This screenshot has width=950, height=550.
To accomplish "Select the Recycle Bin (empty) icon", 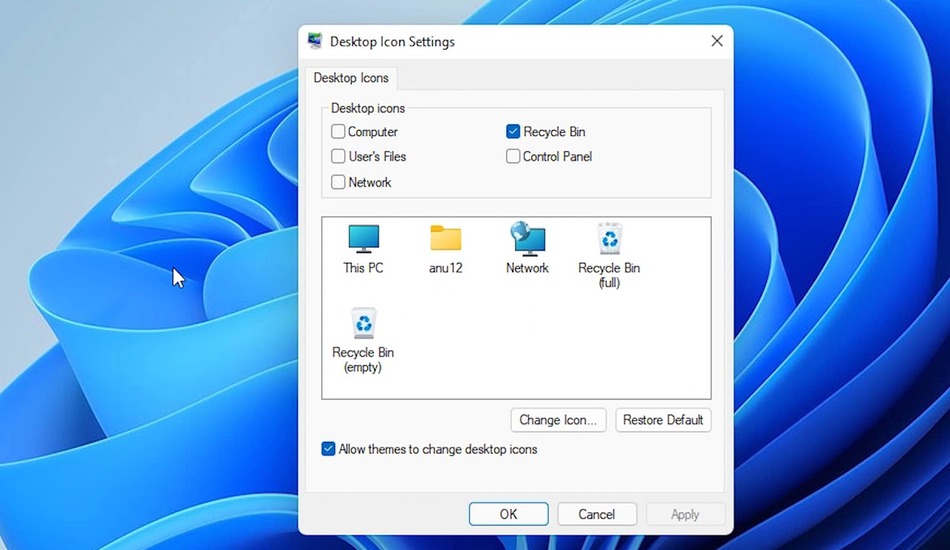I will coord(363,325).
